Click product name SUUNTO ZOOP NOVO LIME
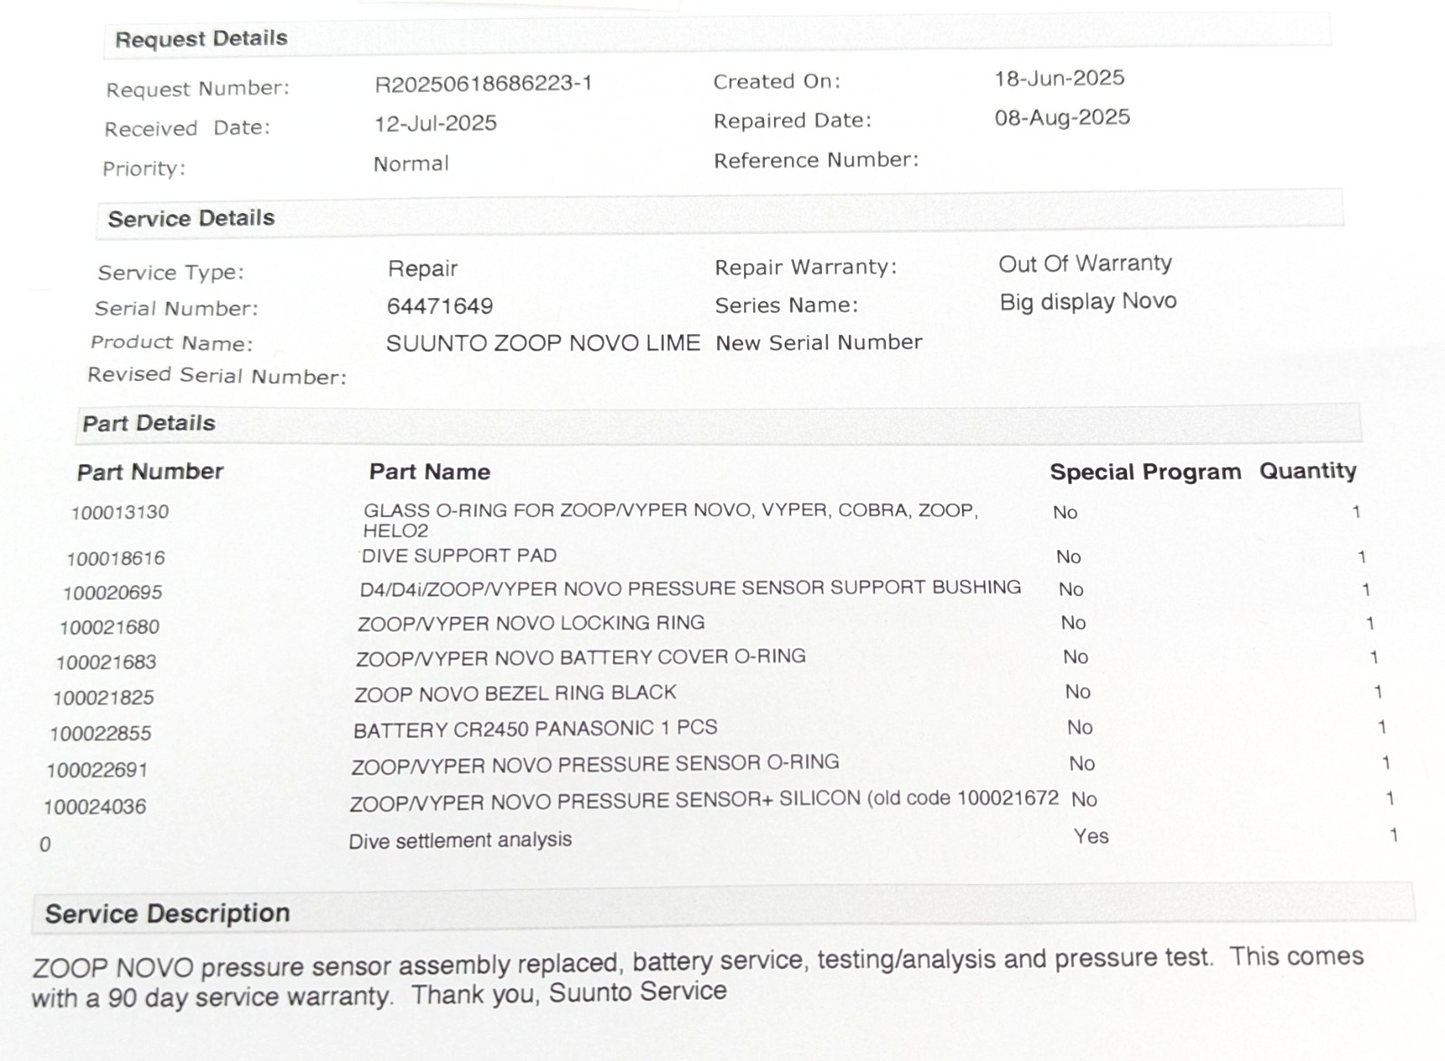 pos(542,343)
